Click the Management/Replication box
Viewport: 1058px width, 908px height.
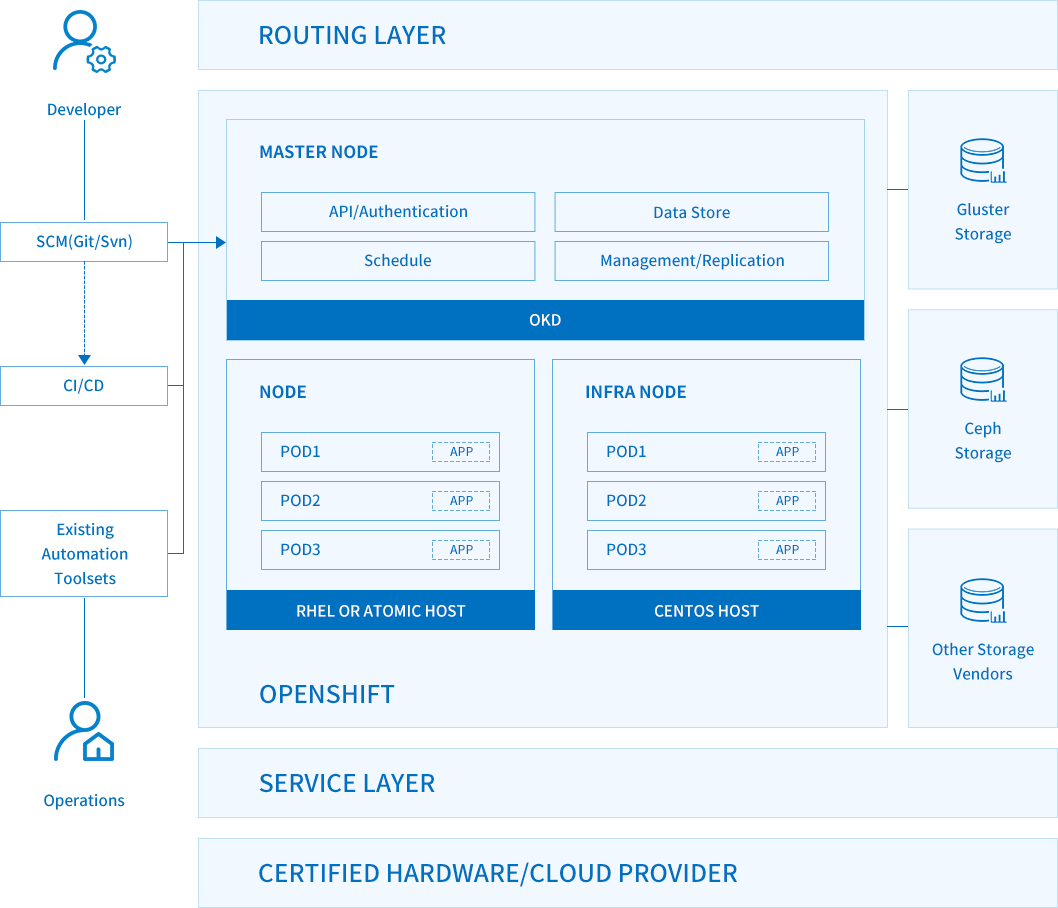click(692, 261)
